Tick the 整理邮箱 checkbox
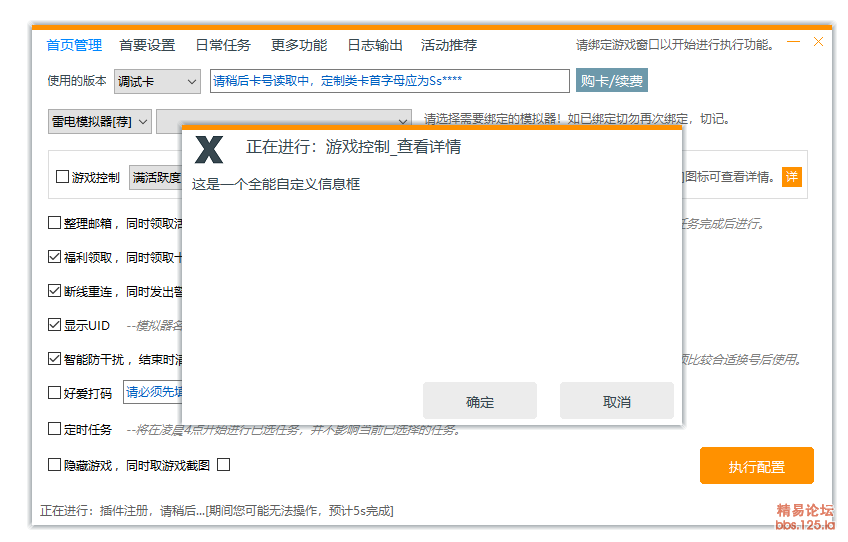The height and width of the screenshot is (542, 848). 55,223
